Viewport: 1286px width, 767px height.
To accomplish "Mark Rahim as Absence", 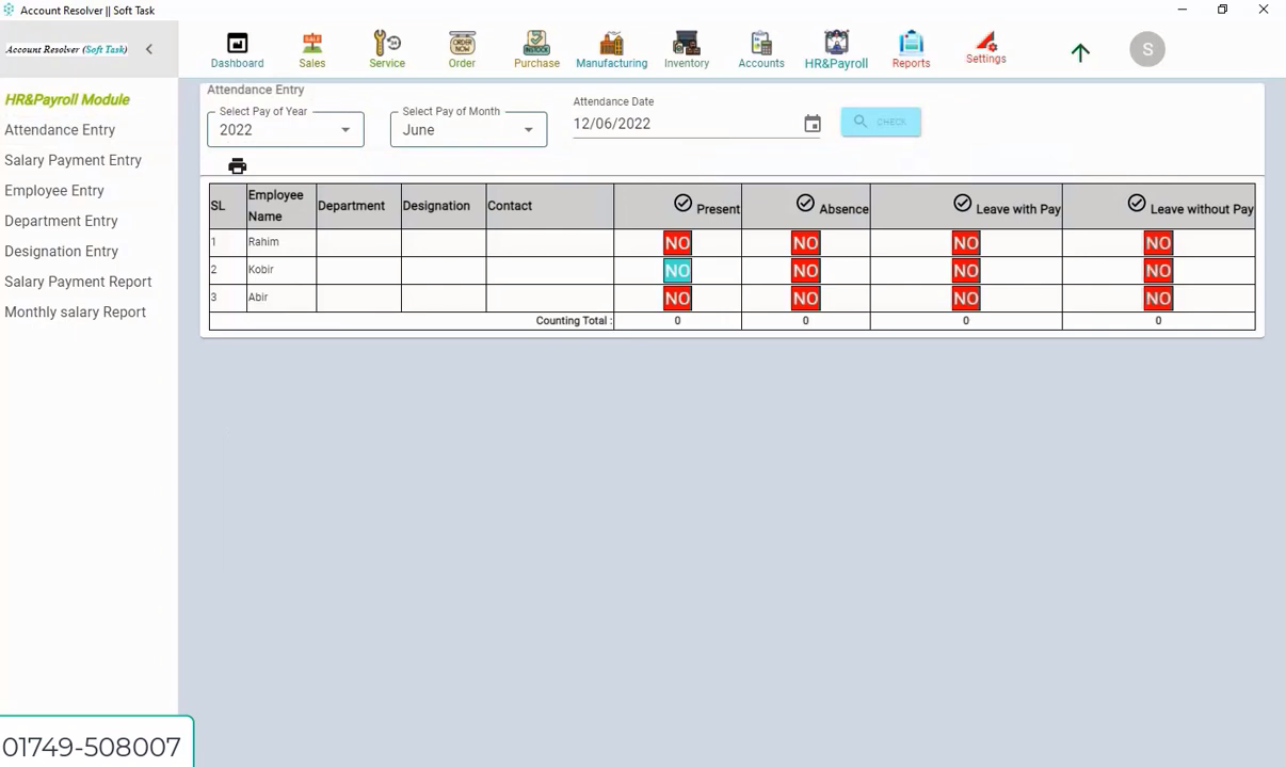I will (805, 242).
